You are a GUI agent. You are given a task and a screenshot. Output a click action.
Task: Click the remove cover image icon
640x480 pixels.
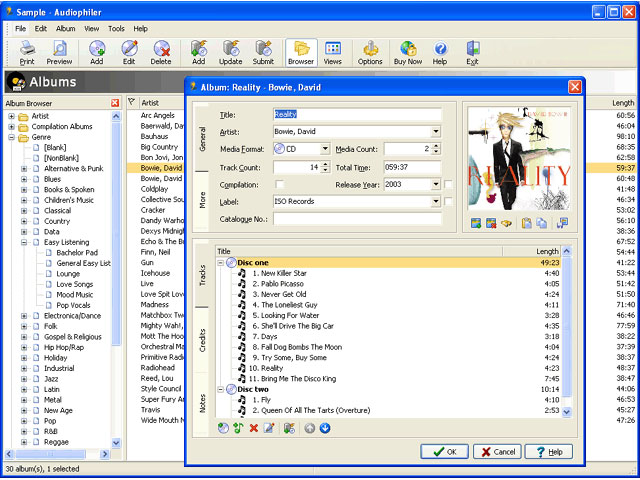[491, 223]
